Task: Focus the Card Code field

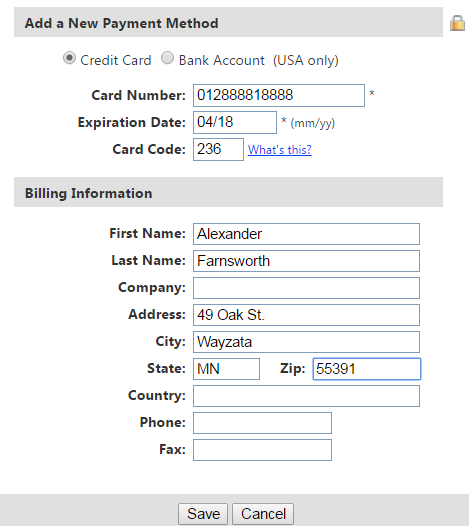Action: (x=218, y=149)
